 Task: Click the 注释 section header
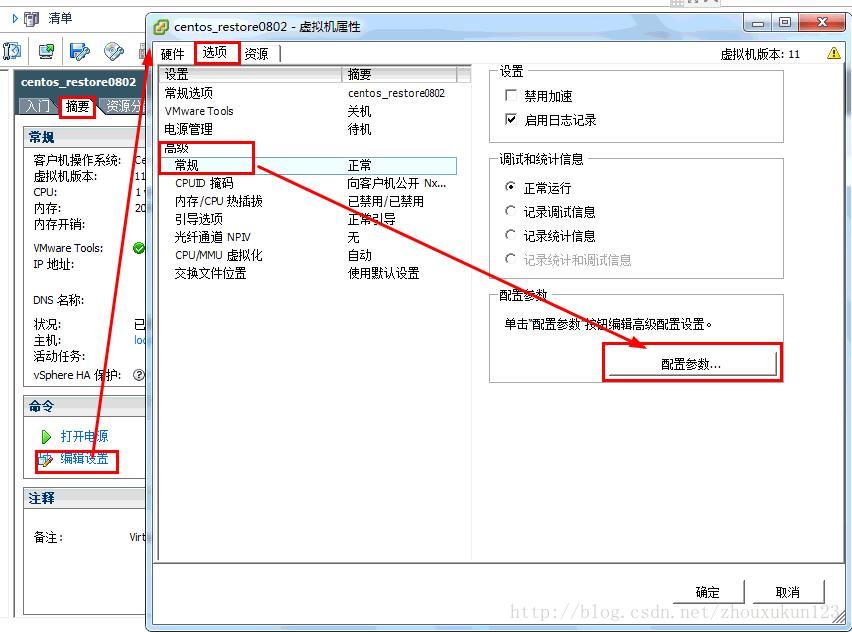[84, 498]
